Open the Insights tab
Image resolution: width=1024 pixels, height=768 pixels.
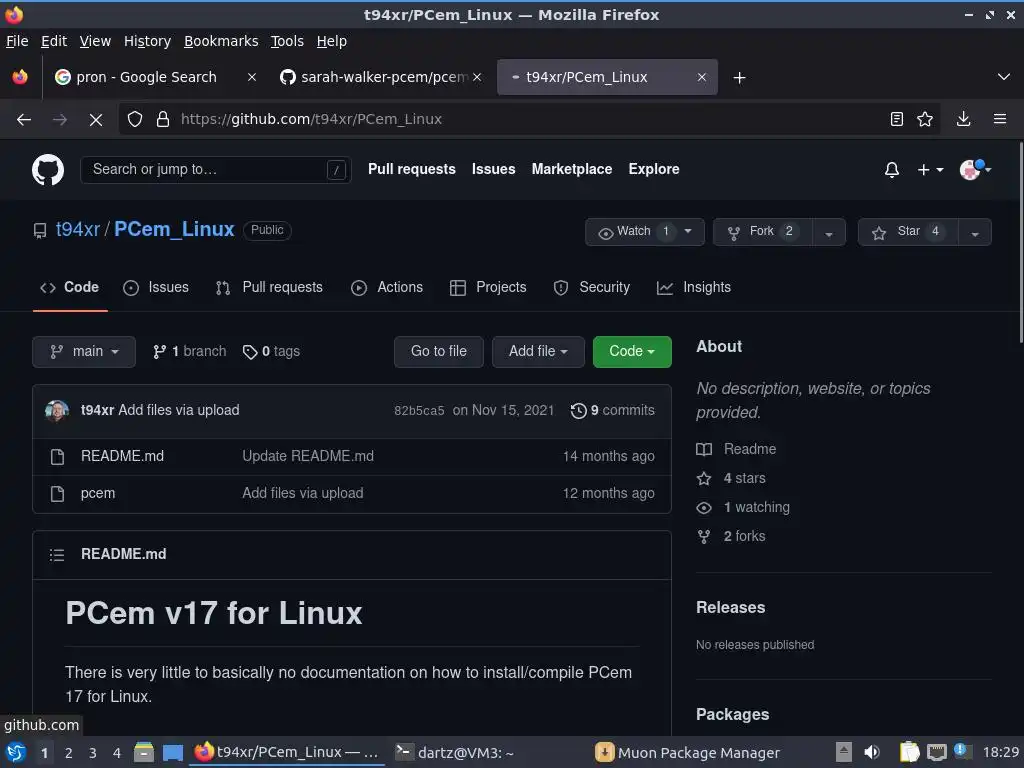click(694, 287)
